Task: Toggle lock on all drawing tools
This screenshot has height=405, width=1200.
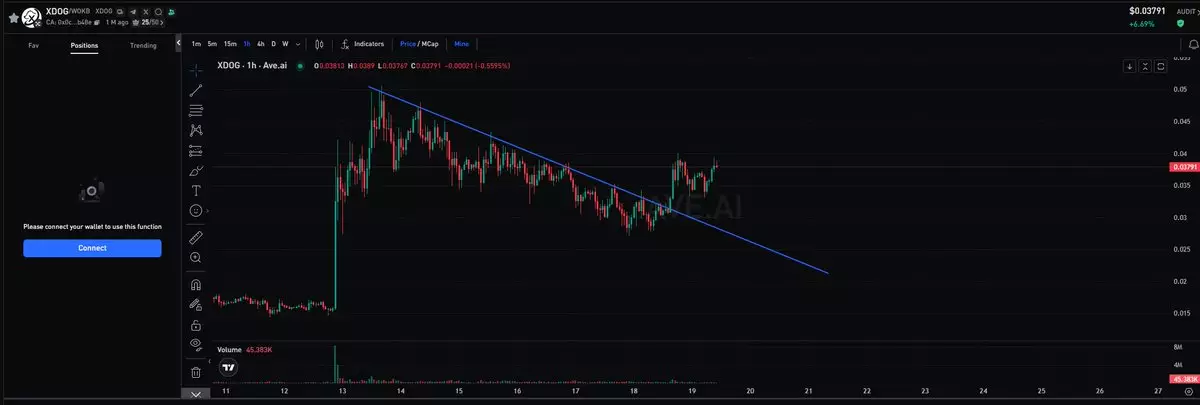Action: pyautogui.click(x=196, y=325)
